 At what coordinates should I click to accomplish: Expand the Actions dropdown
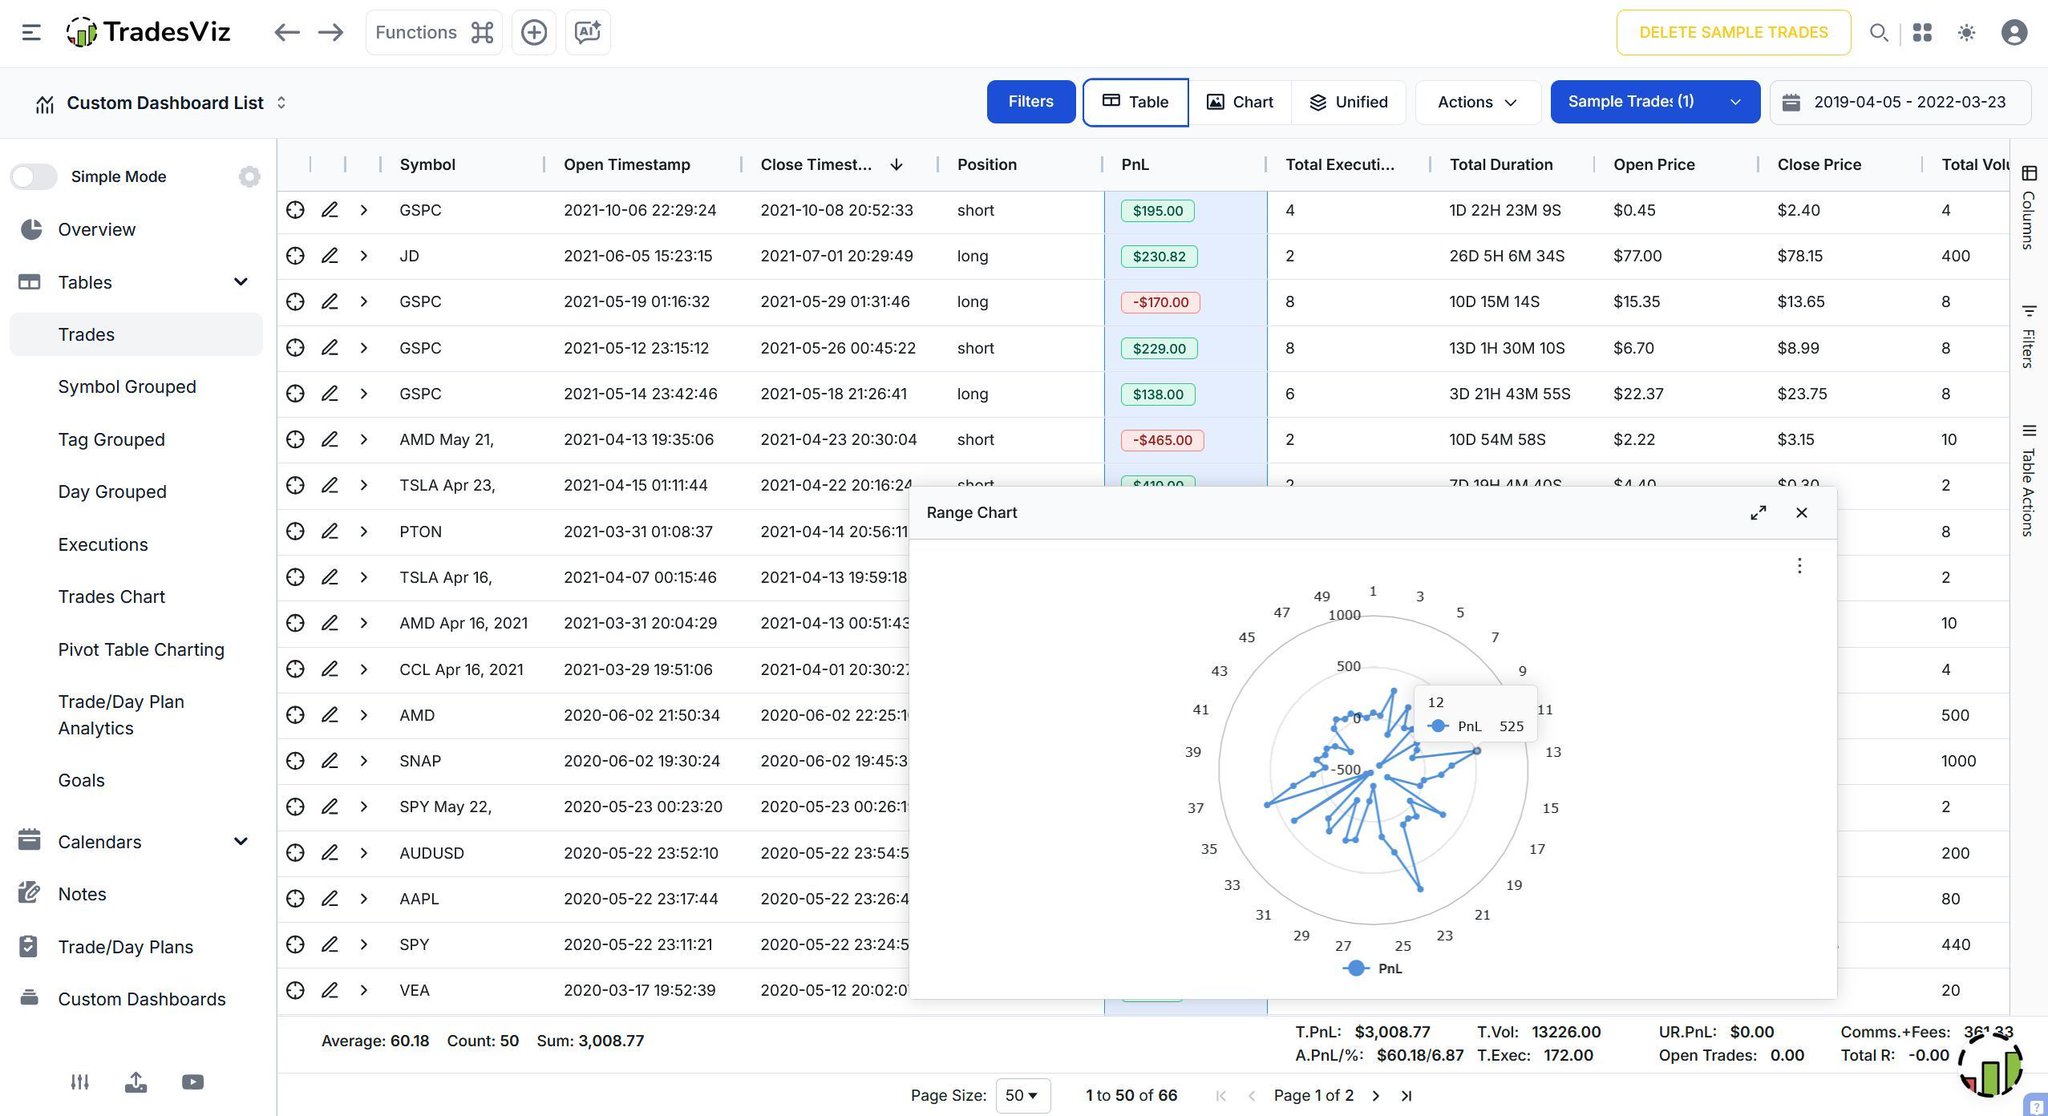tap(1476, 102)
